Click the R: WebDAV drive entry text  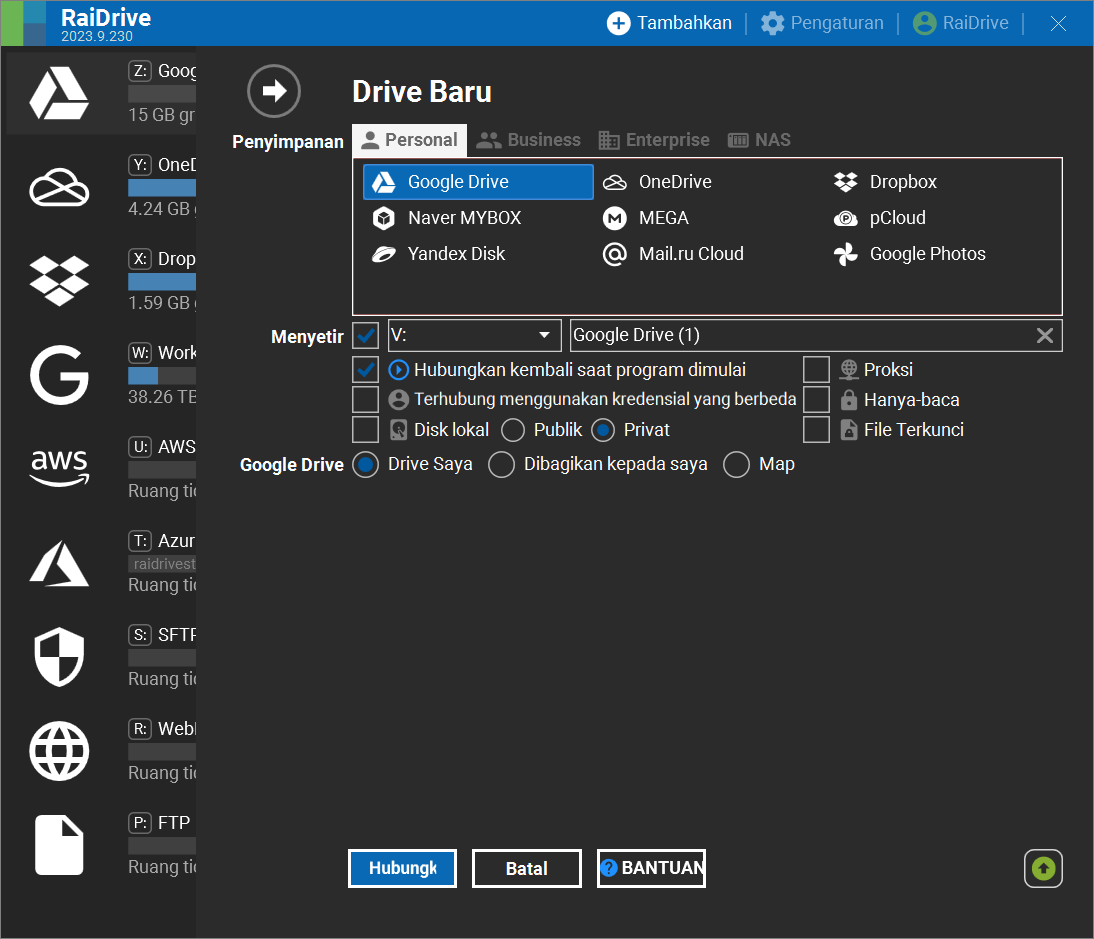(177, 729)
